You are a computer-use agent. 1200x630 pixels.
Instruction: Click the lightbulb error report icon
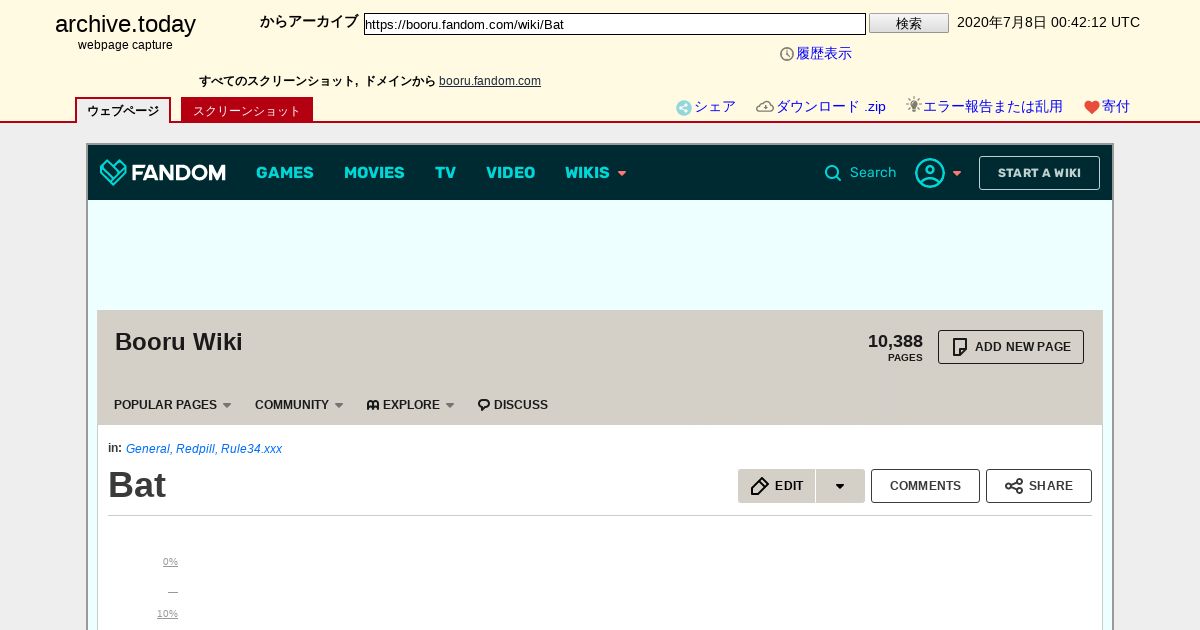pyautogui.click(x=913, y=105)
